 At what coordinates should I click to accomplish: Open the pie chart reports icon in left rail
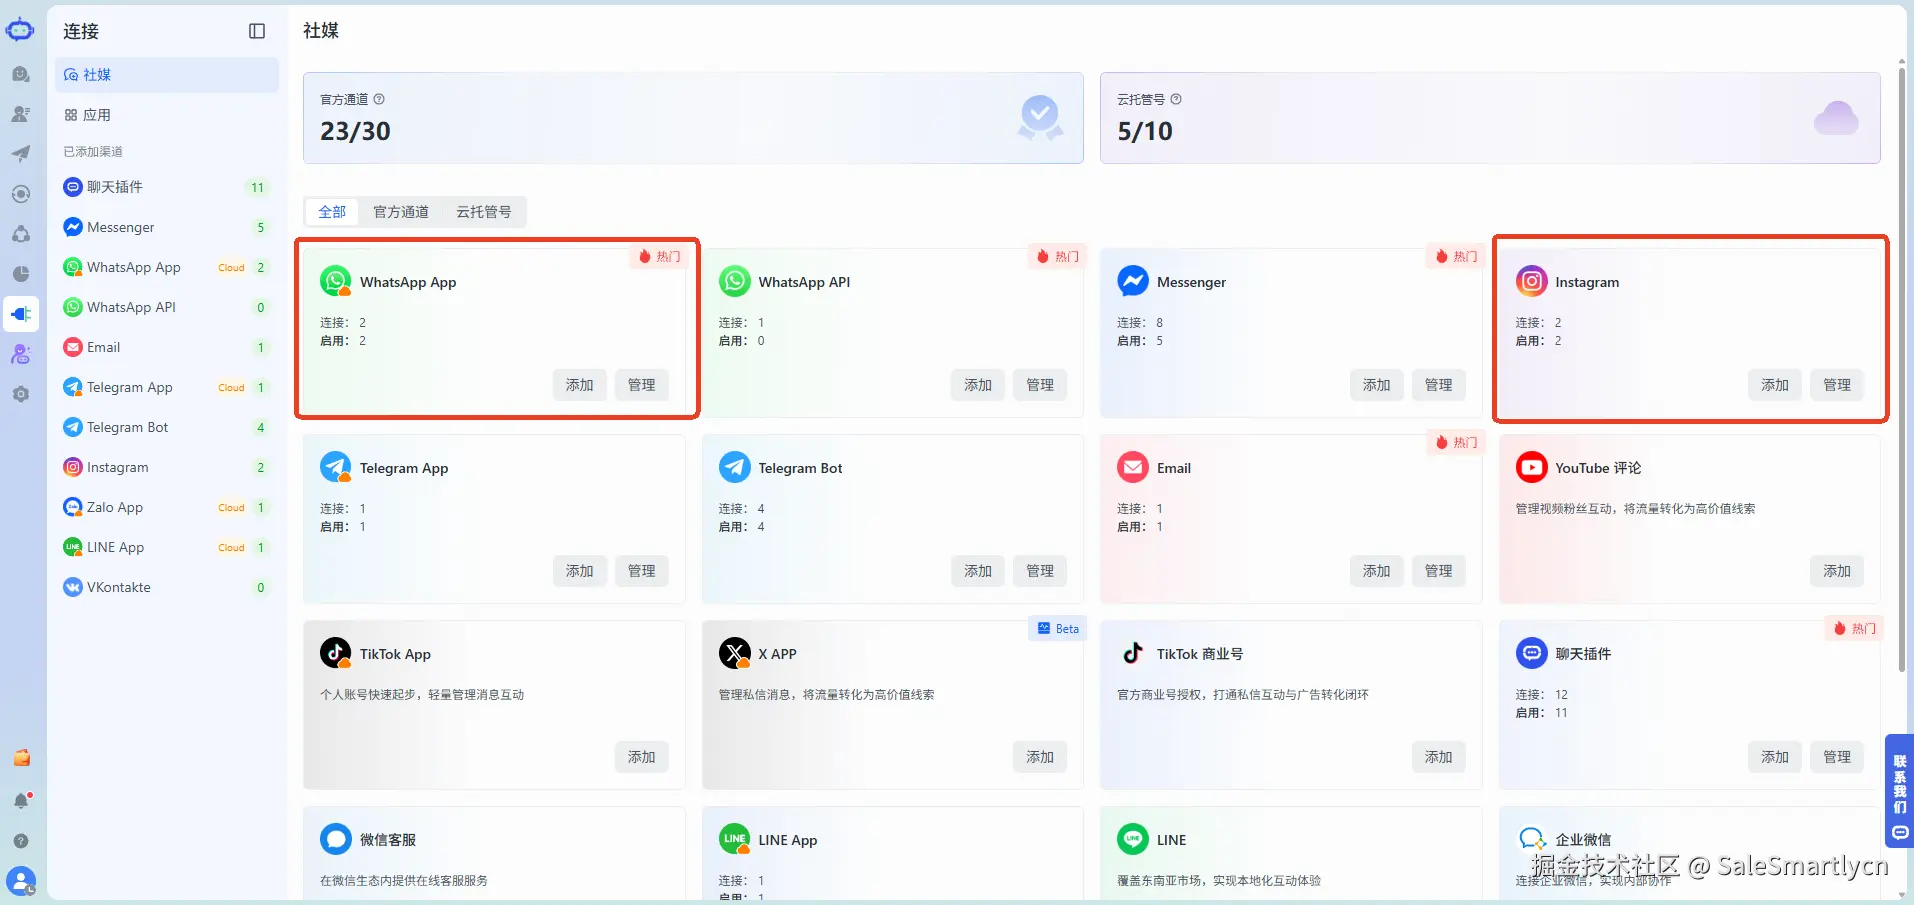click(x=21, y=274)
